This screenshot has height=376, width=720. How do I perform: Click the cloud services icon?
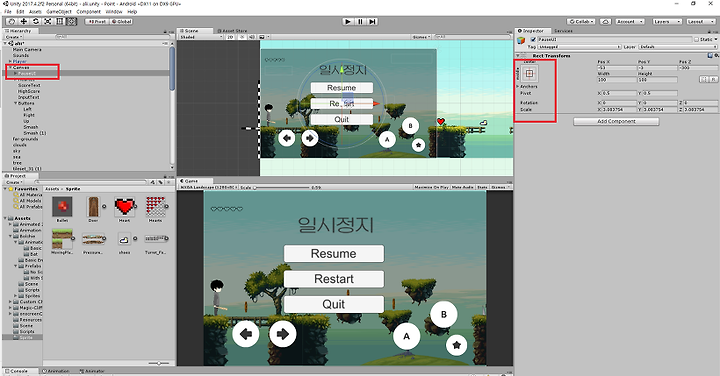click(x=605, y=22)
